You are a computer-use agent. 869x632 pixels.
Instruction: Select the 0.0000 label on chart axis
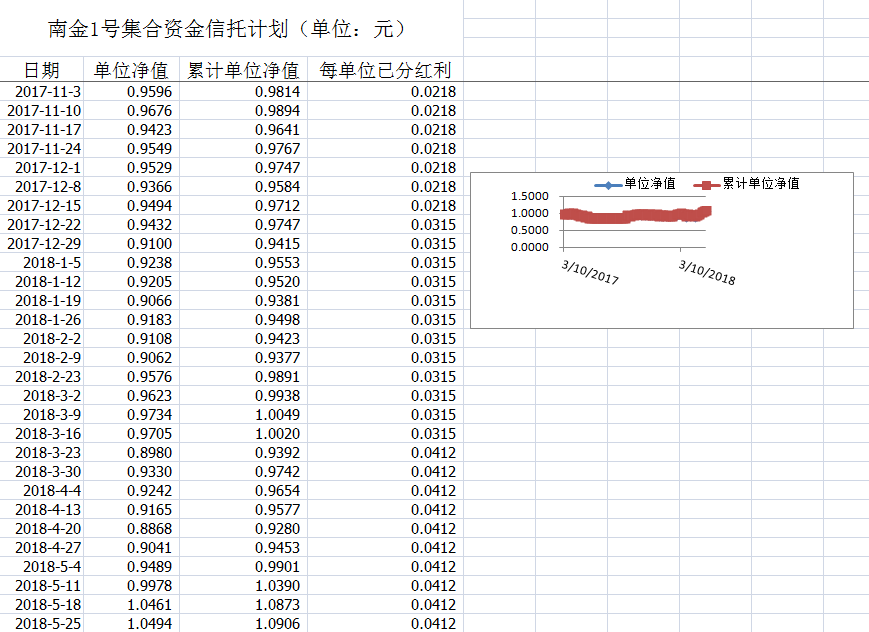pyautogui.click(x=529, y=247)
